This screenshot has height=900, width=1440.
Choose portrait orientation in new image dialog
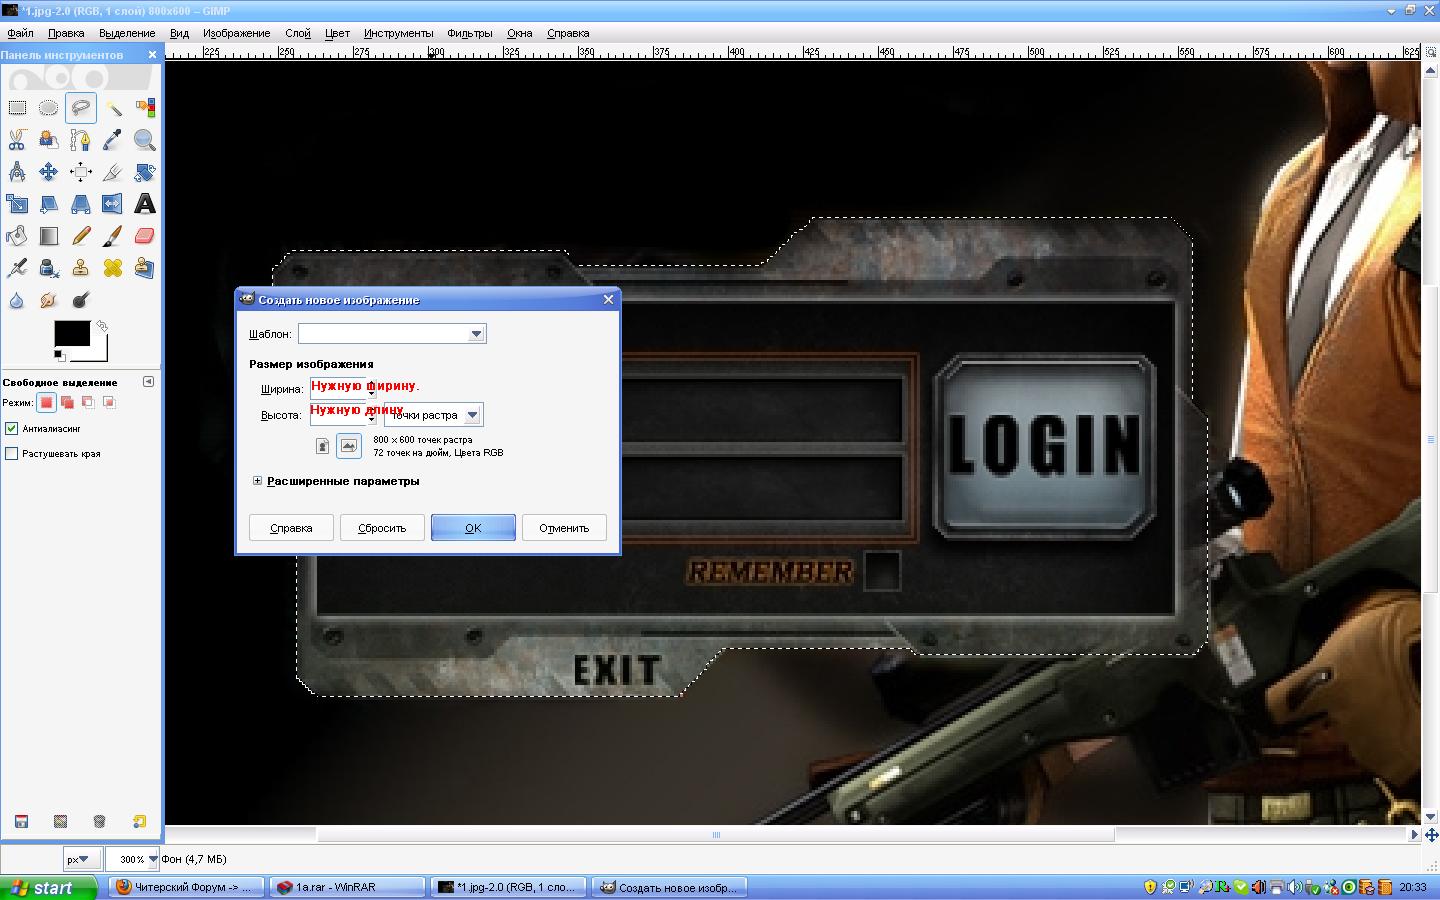pyautogui.click(x=322, y=446)
